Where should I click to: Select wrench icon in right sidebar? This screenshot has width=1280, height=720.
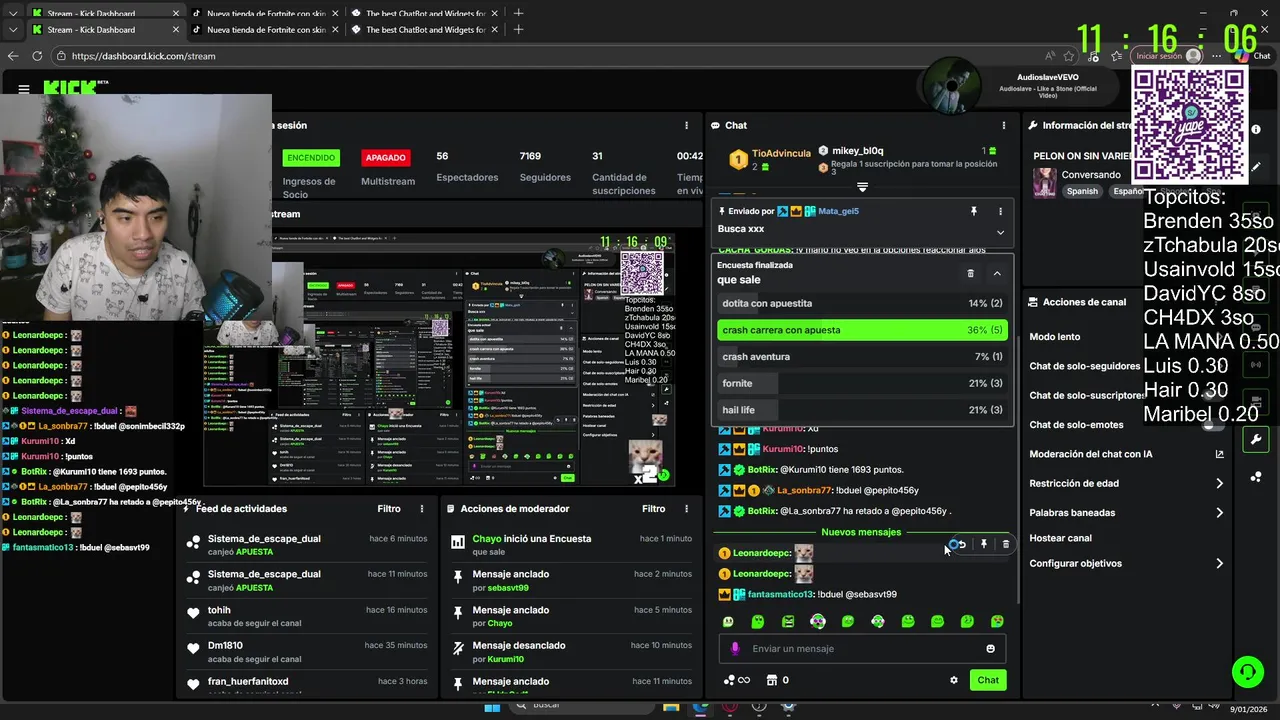pyautogui.click(x=1256, y=439)
